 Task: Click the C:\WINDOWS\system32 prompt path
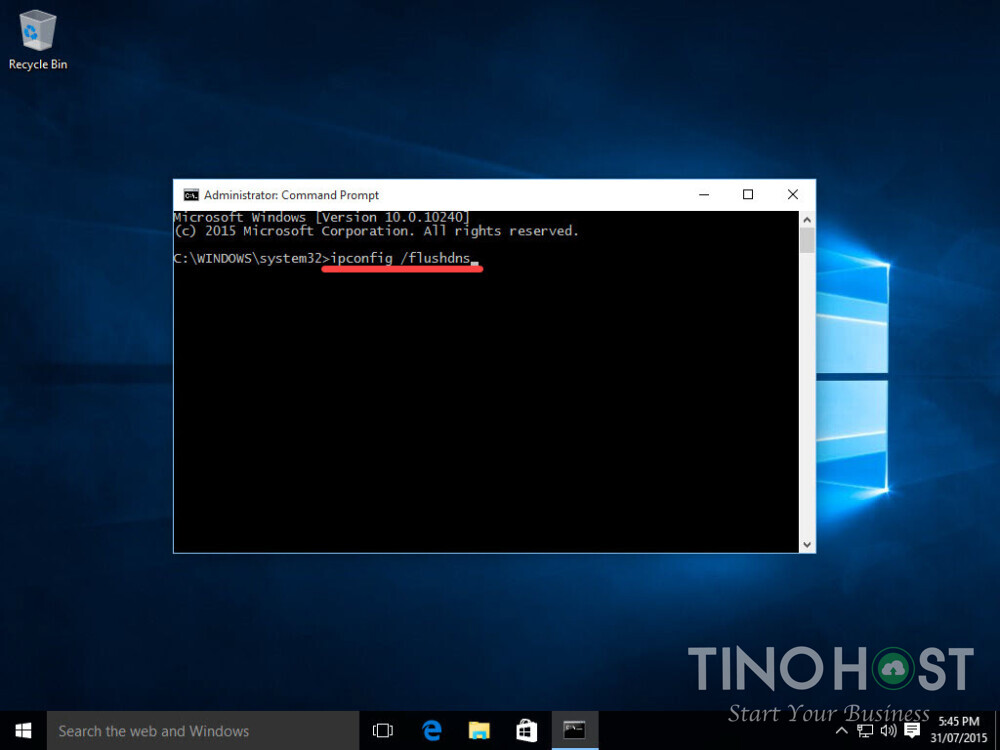coord(247,258)
